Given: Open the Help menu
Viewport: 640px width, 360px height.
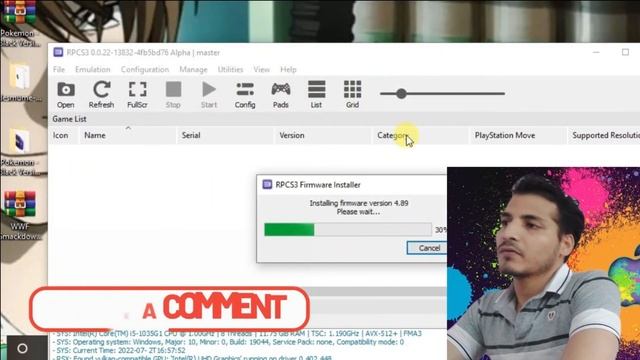Looking at the screenshot, I should click(288, 69).
